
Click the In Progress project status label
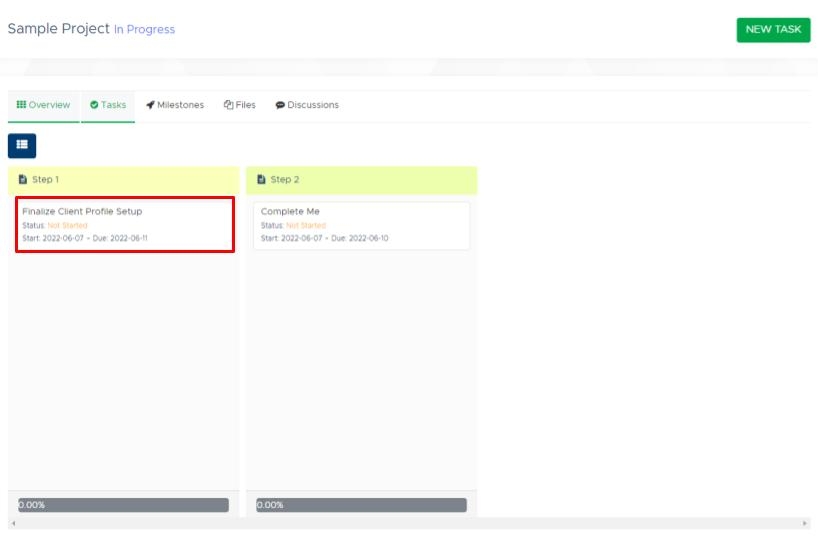click(x=144, y=30)
